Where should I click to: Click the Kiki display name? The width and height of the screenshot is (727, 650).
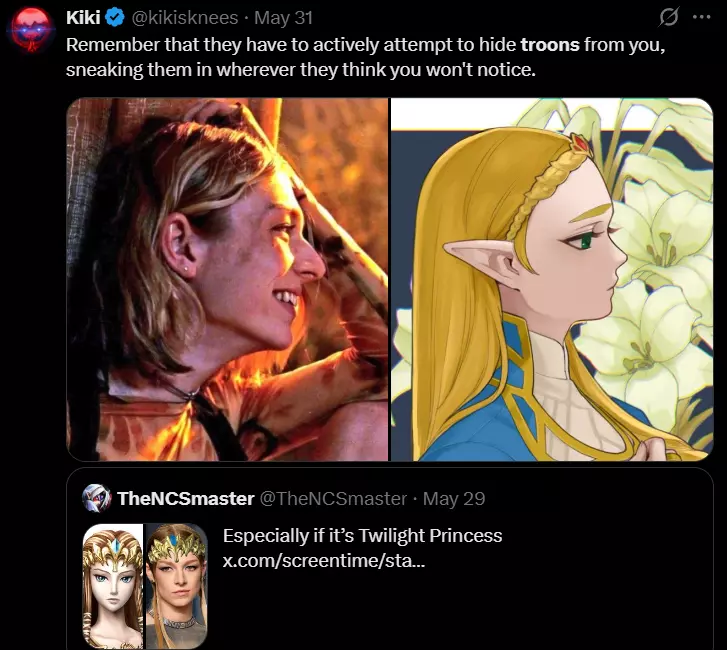pyautogui.click(x=83, y=18)
